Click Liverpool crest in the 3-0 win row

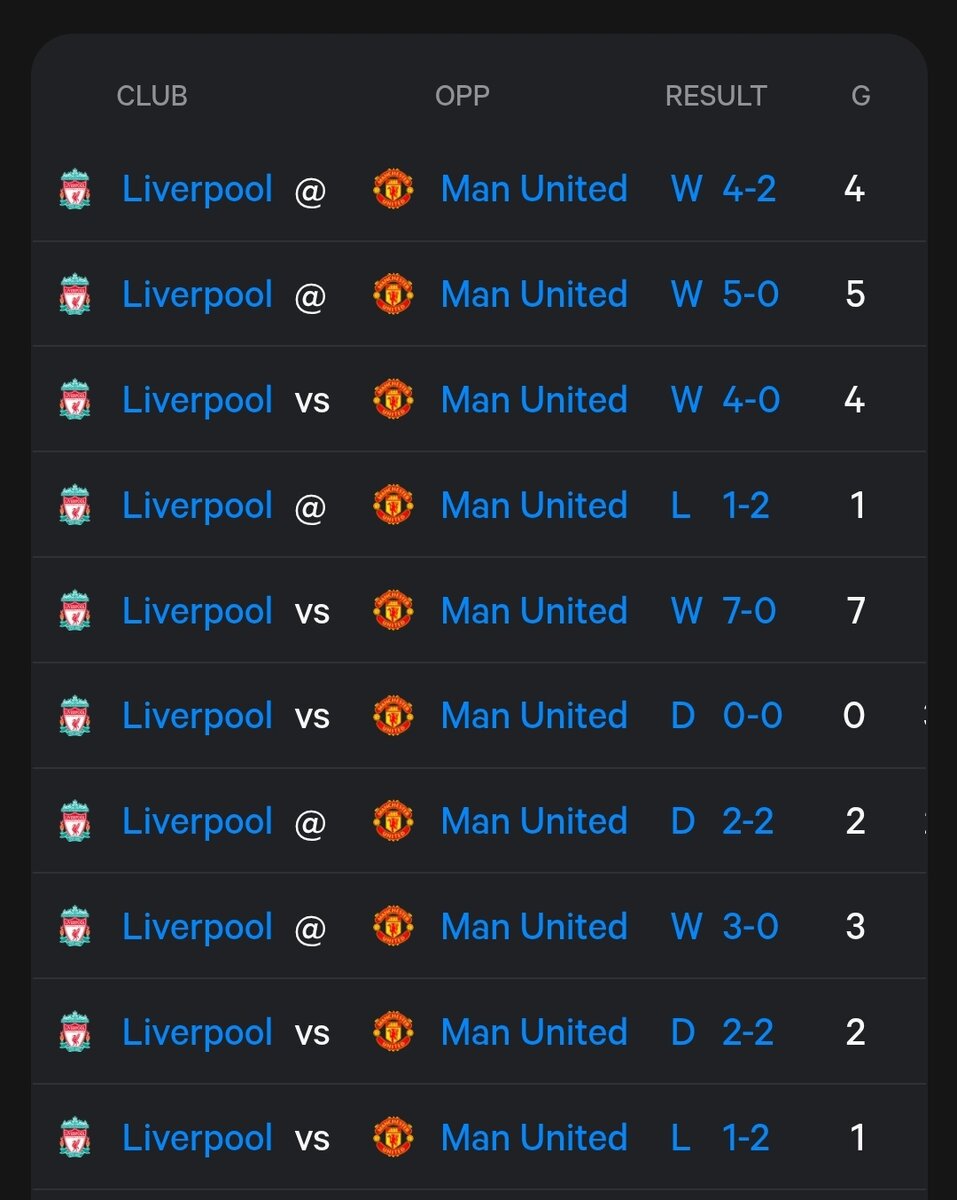[x=75, y=927]
